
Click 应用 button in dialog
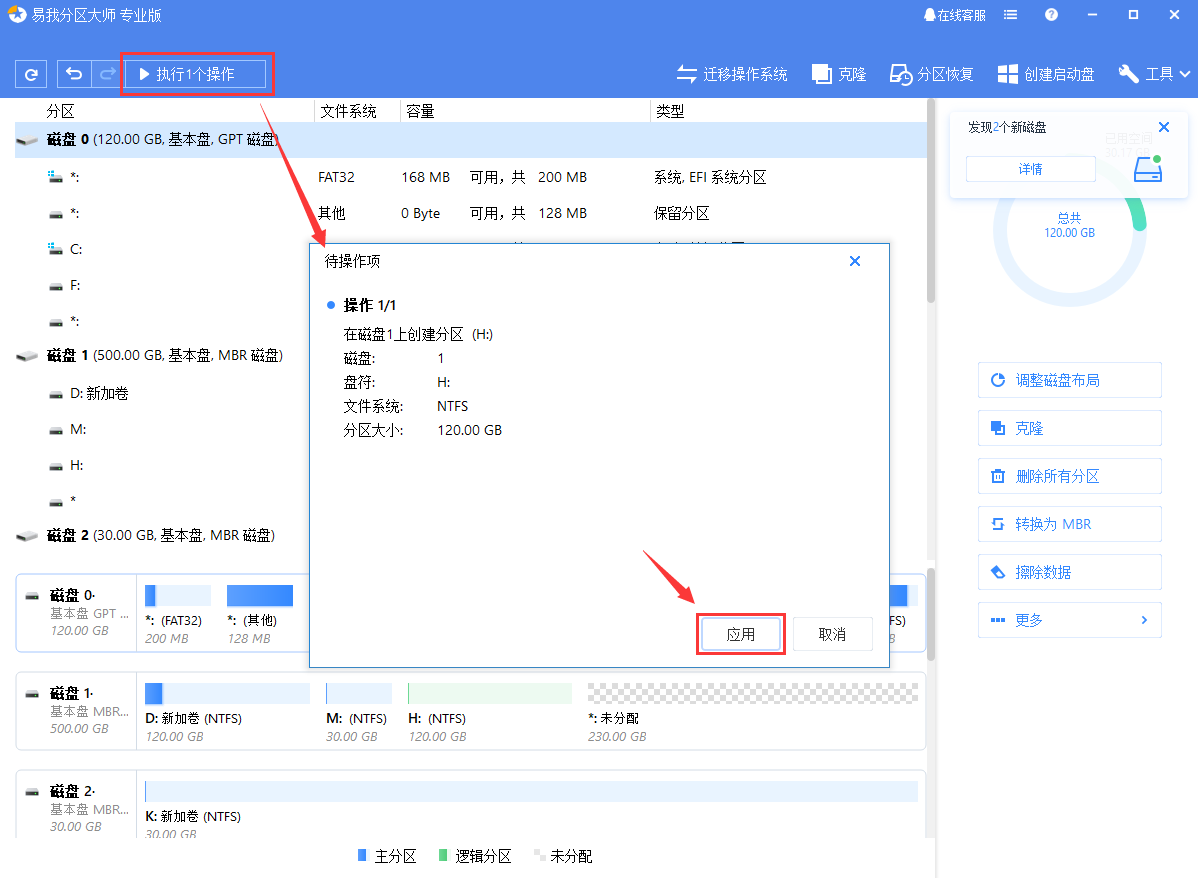[740, 634]
